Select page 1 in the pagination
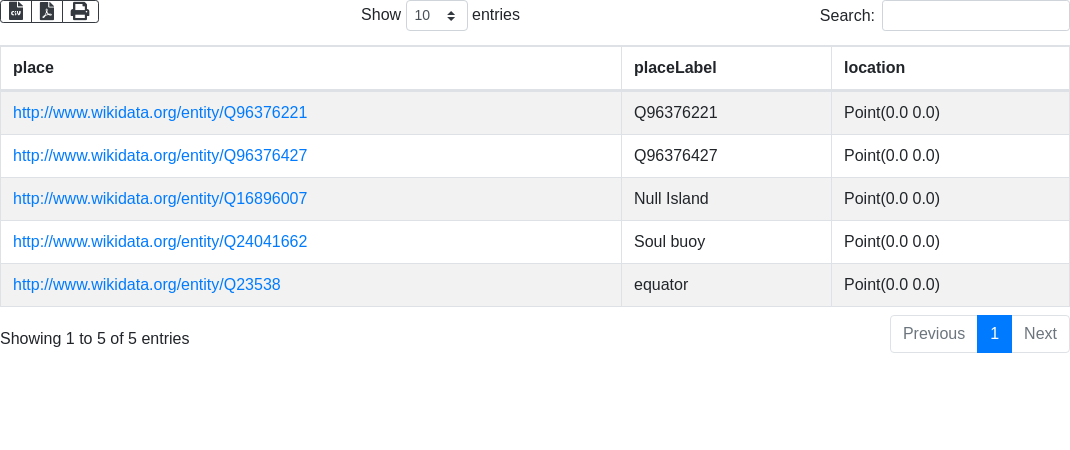Screen dimensions: 1070x450 (994, 334)
